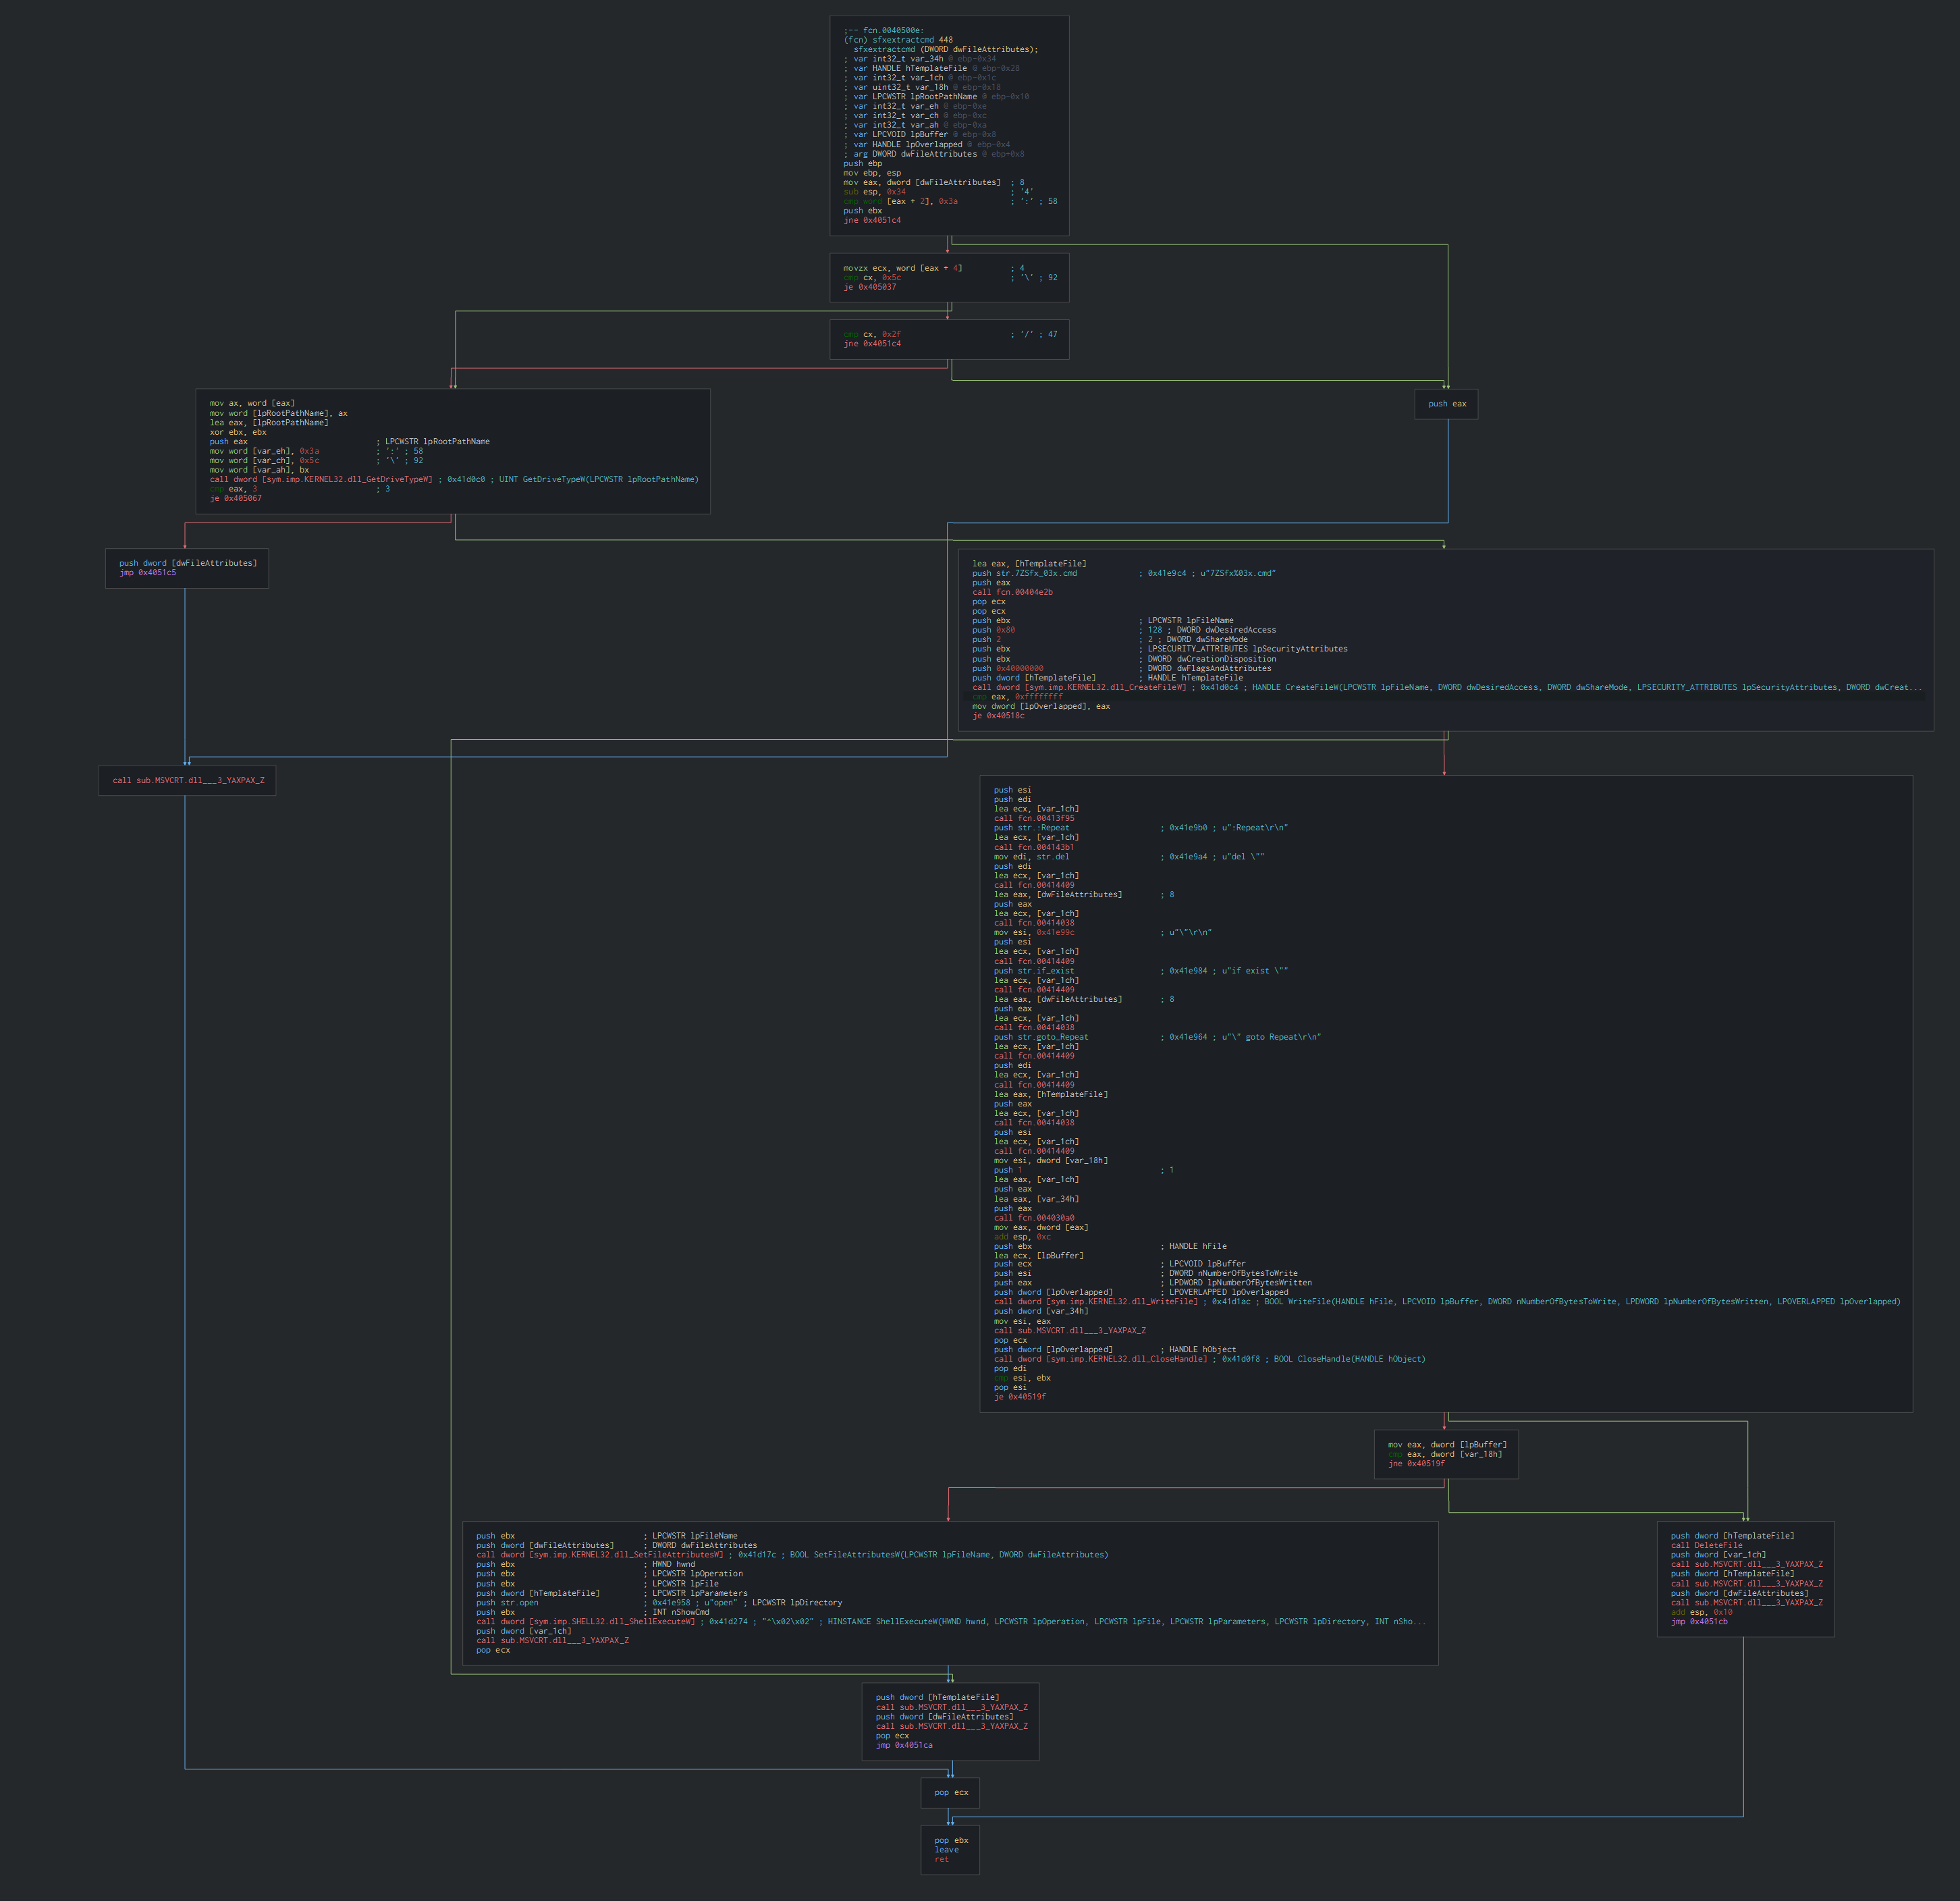Follow the 'jne 0x40519f' jump instruction

point(1416,1463)
